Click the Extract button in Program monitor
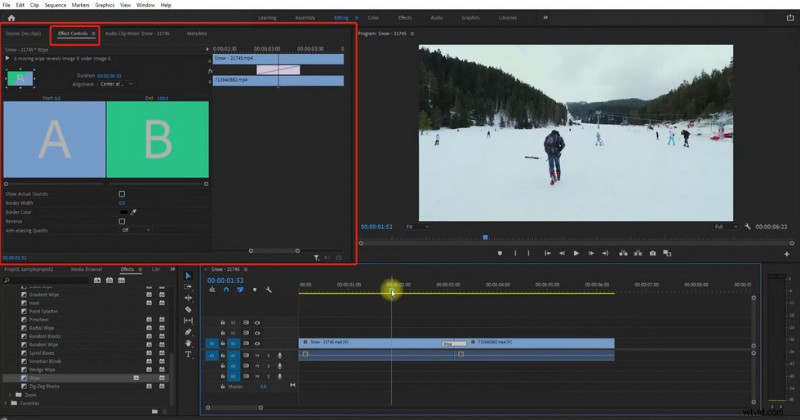800x420 pixels. pyautogui.click(x=638, y=253)
